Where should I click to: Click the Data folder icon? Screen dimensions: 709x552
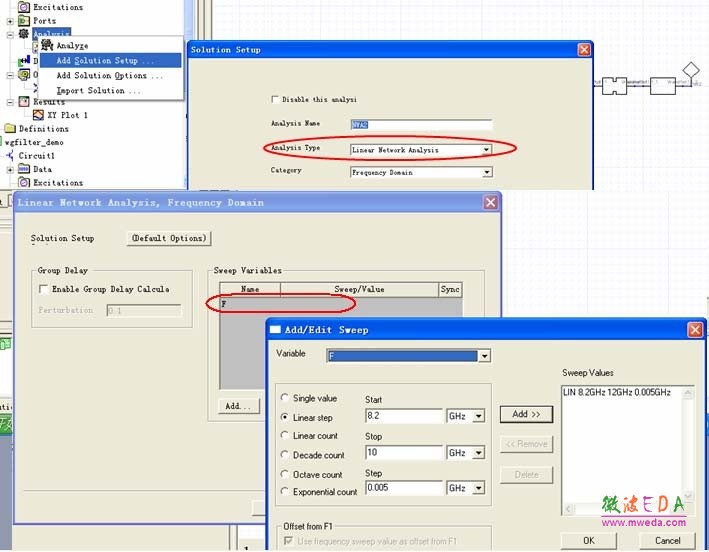coord(24,169)
